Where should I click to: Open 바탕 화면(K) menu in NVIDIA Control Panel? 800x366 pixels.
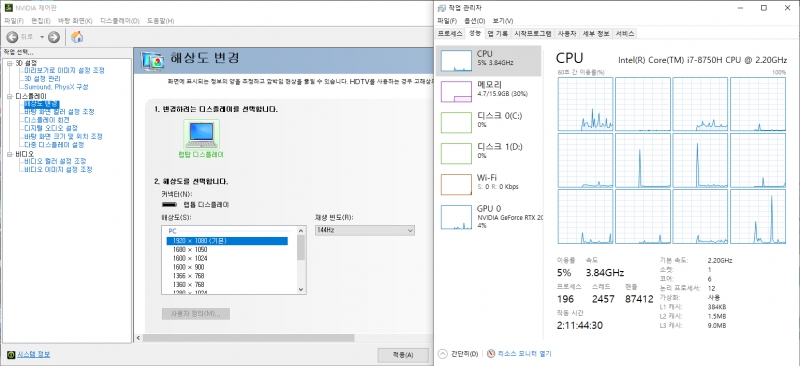pos(75,21)
